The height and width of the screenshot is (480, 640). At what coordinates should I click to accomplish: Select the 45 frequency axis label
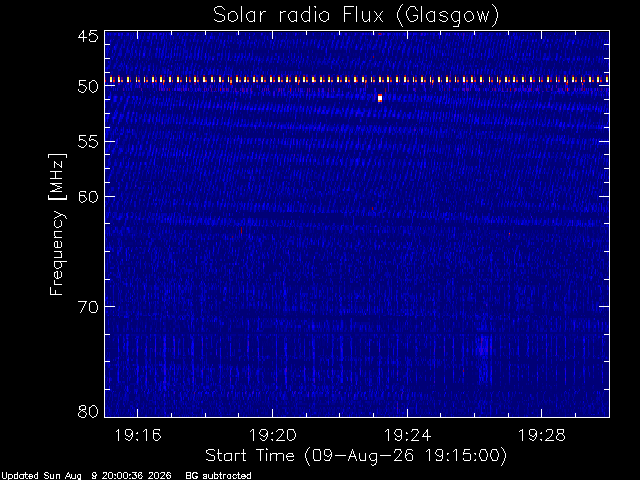coord(88,36)
